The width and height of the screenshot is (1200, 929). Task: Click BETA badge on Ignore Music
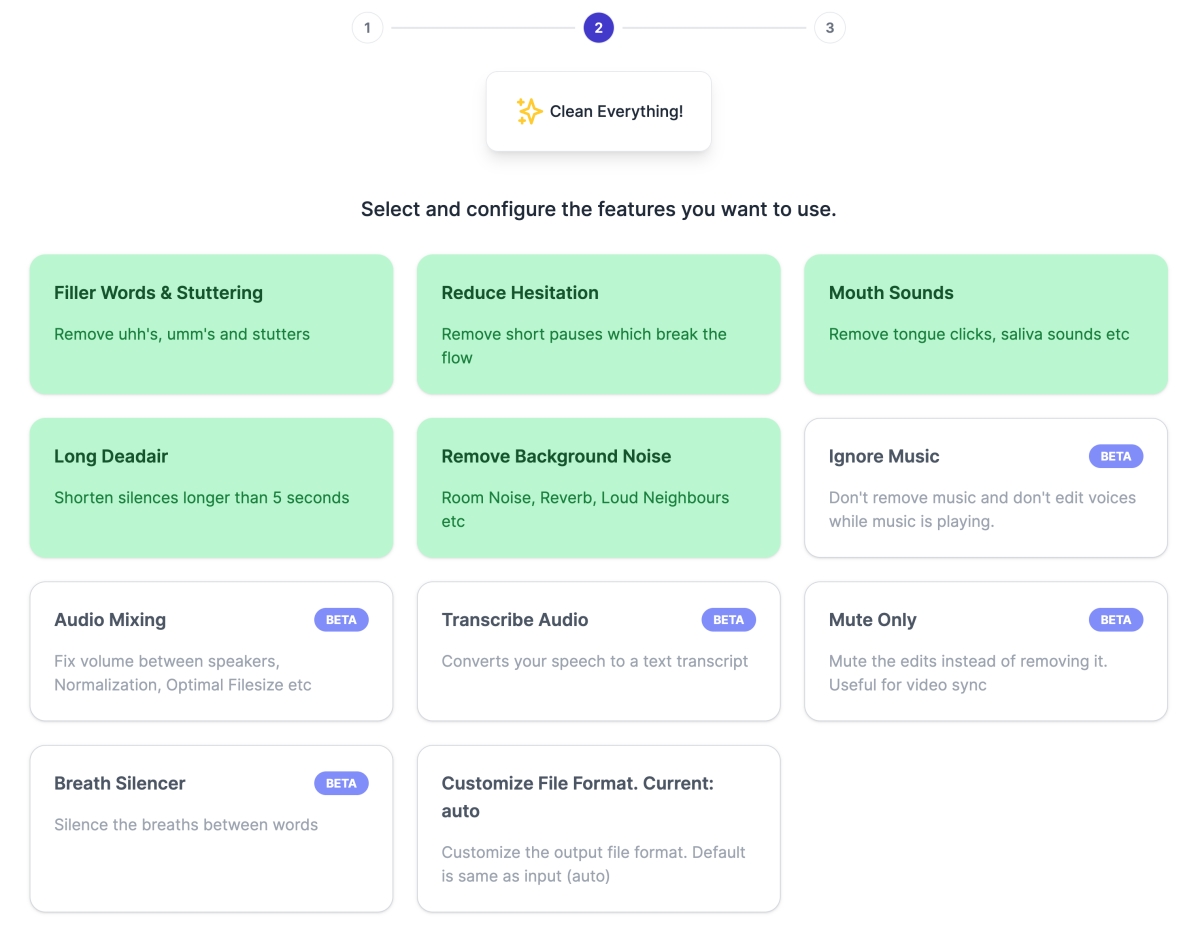1115,456
